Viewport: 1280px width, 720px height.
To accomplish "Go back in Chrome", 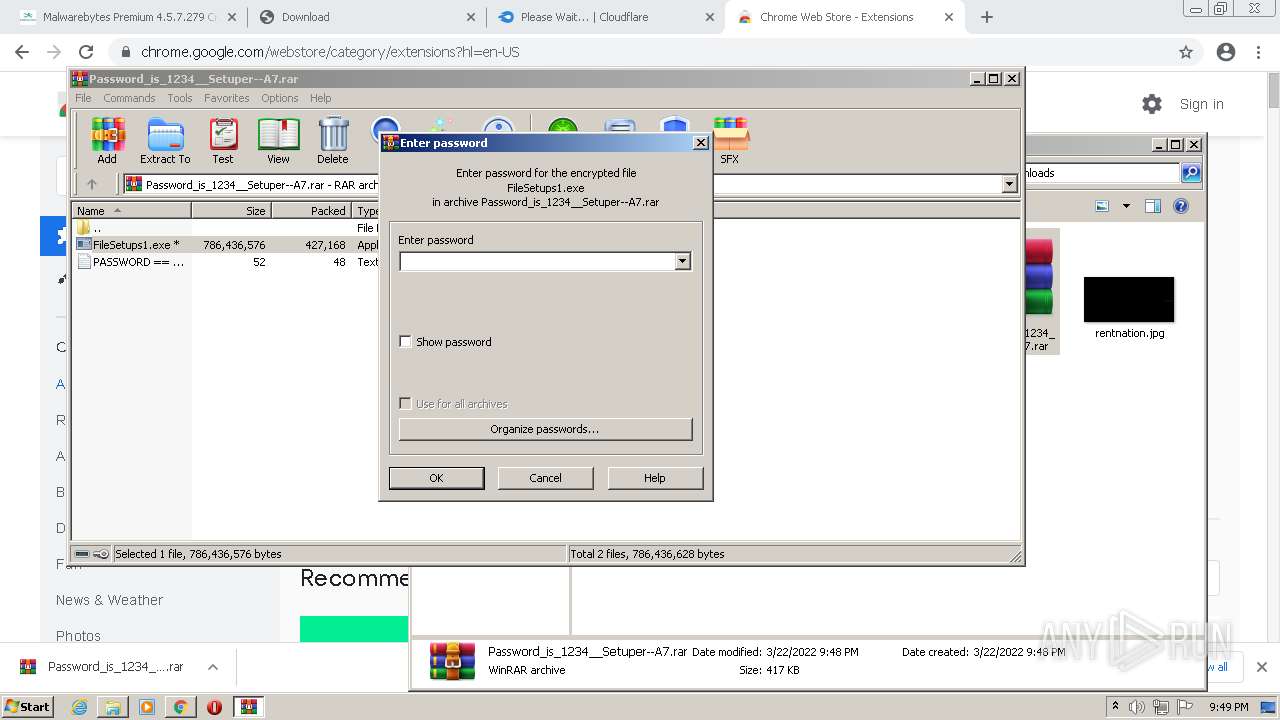I will point(22,52).
